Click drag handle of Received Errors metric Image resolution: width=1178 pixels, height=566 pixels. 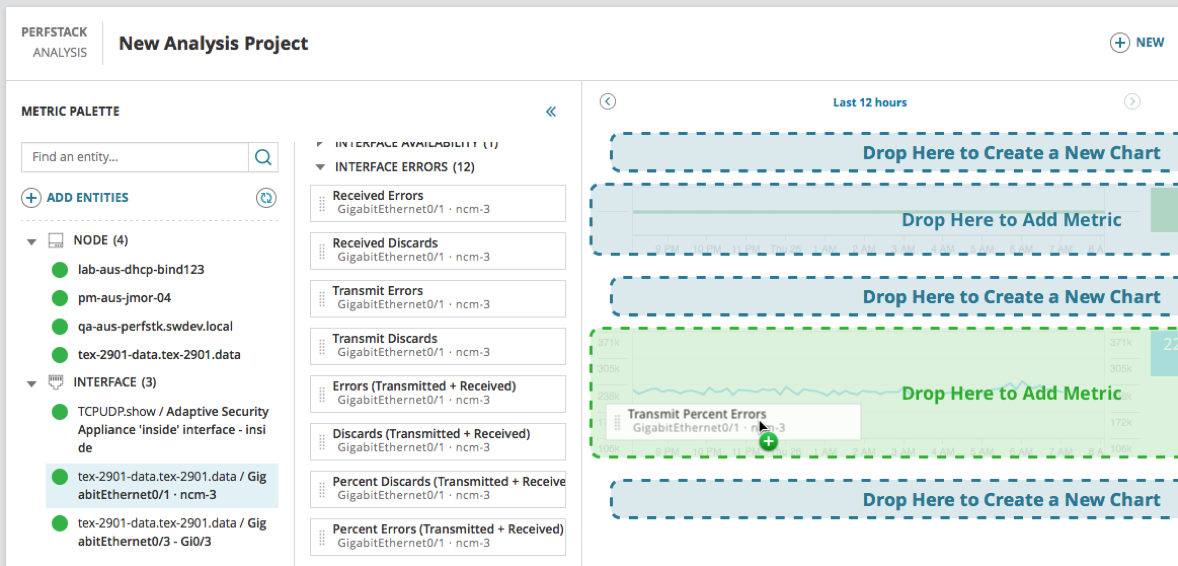322,202
